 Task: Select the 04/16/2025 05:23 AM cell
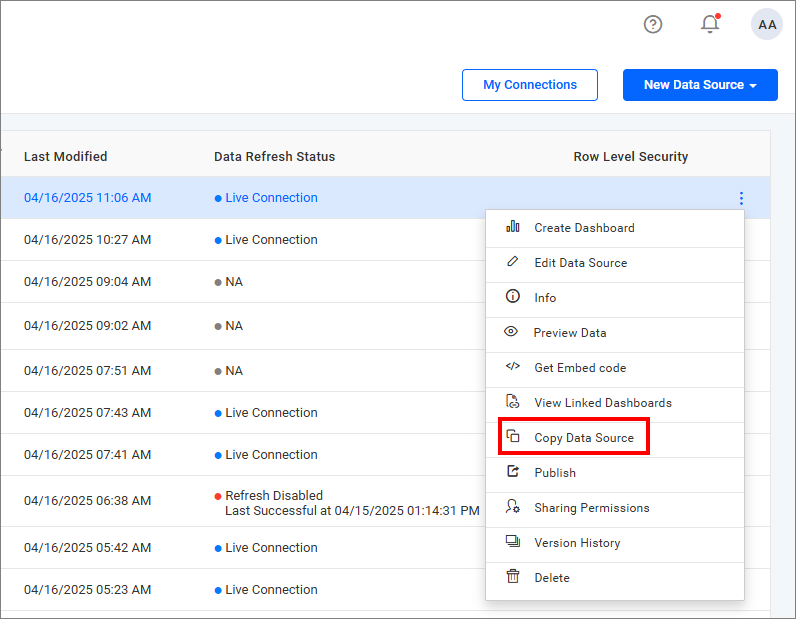pos(87,590)
